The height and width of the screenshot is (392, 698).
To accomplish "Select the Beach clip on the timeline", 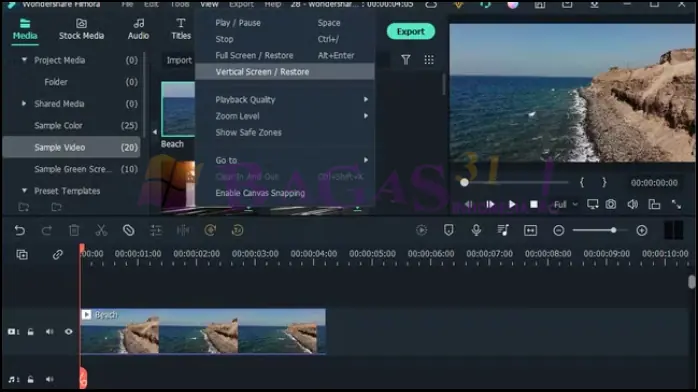I will tap(203, 331).
